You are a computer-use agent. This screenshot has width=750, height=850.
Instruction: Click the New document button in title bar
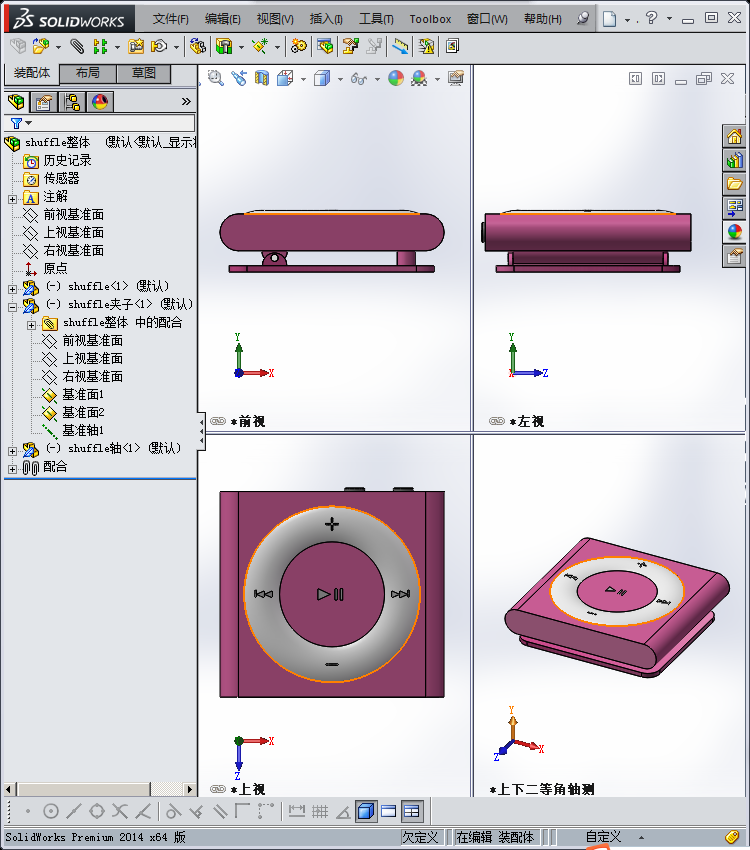click(610, 19)
